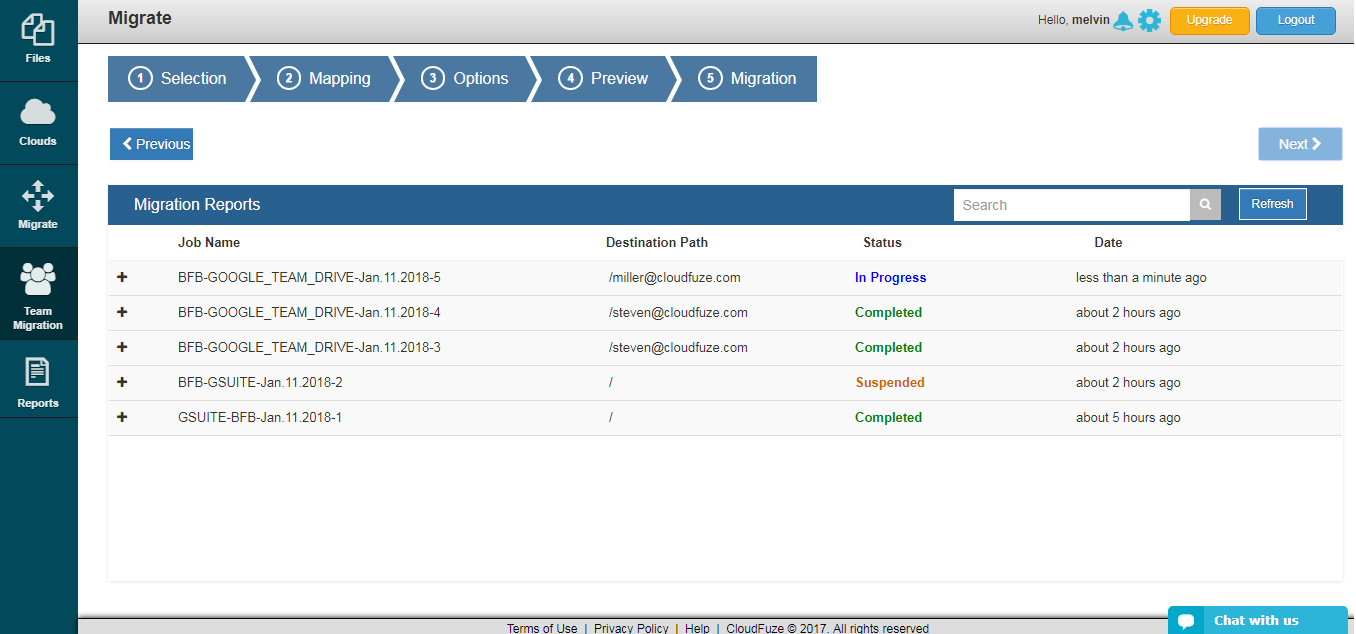Go to step 4 Preview
Screen dimensions: 1356x634
(603, 79)
